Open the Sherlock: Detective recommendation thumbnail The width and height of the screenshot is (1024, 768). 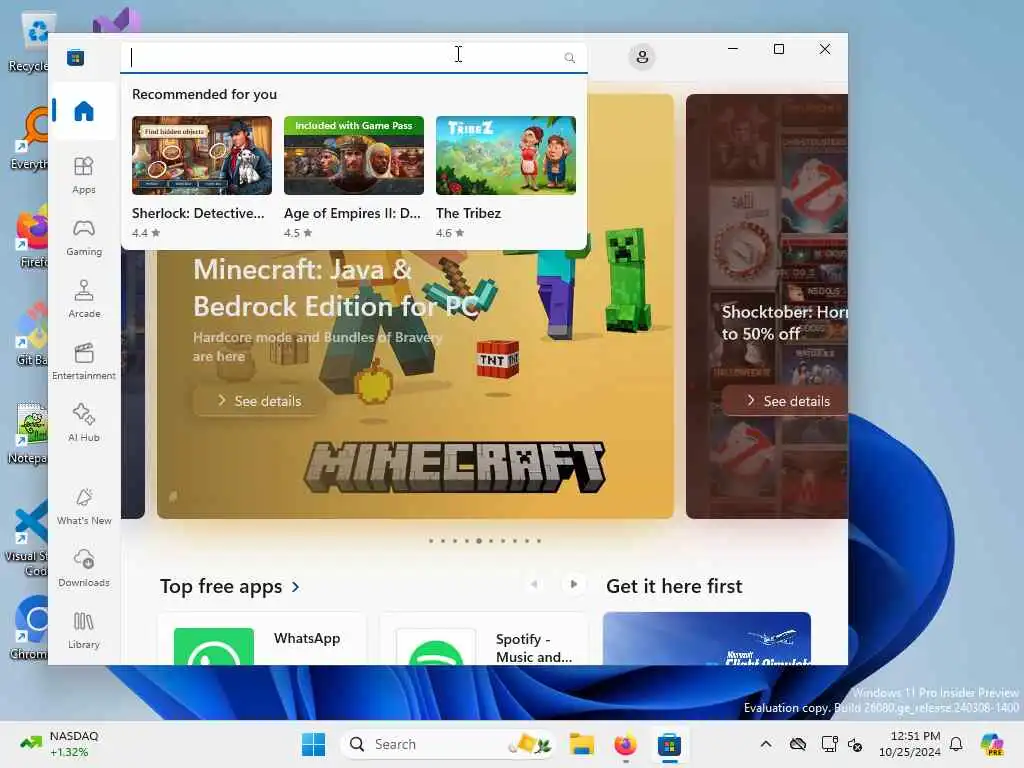(x=202, y=155)
